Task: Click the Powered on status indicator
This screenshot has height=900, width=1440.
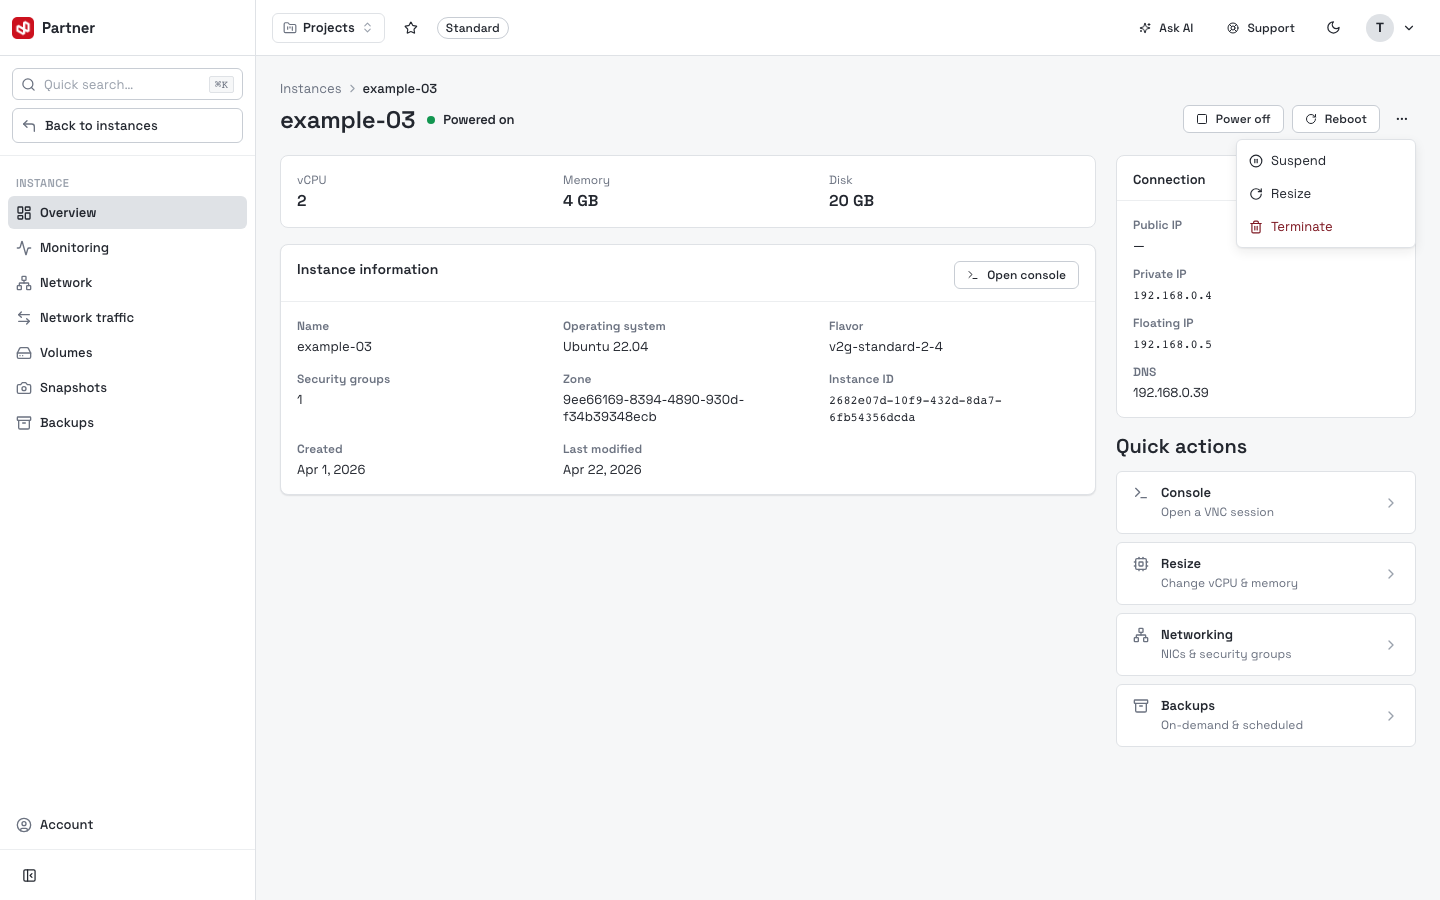Action: pyautogui.click(x=471, y=120)
